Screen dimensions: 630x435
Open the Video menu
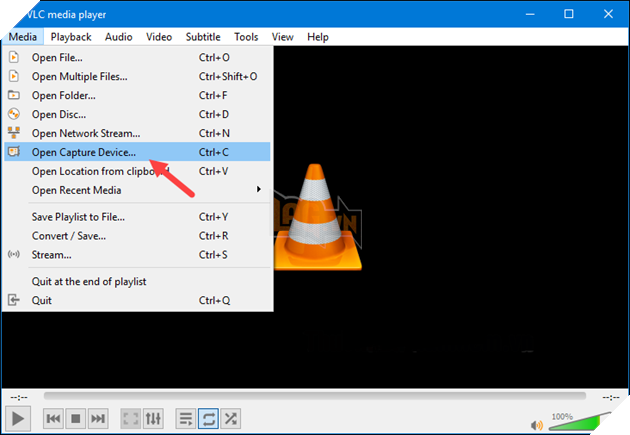(x=159, y=37)
